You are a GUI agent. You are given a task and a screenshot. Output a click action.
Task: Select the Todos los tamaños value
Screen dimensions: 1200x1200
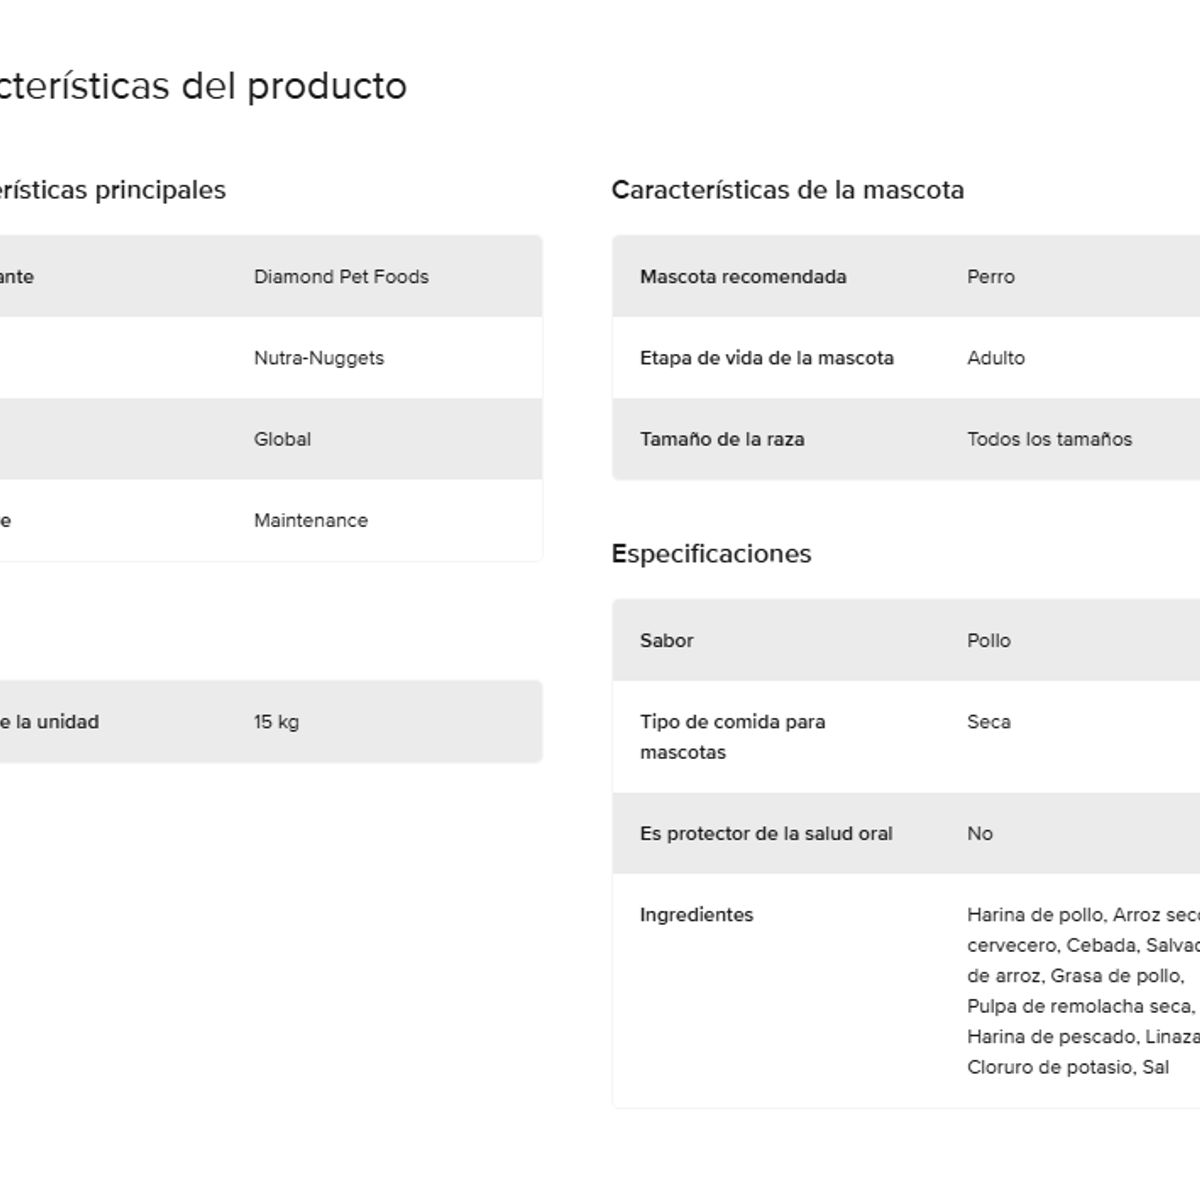[1049, 439]
